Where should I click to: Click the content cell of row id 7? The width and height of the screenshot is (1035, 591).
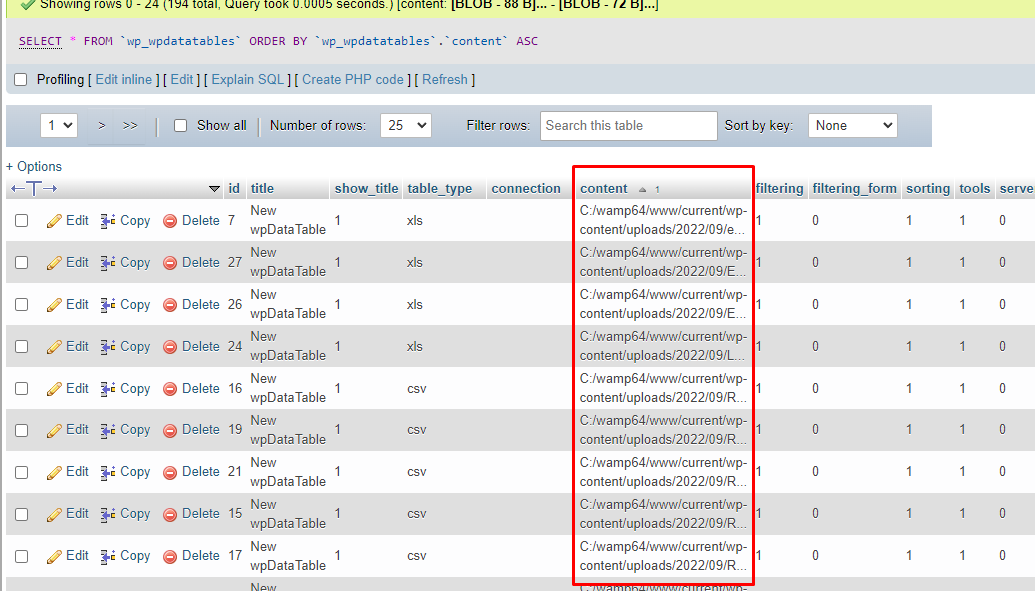663,221
